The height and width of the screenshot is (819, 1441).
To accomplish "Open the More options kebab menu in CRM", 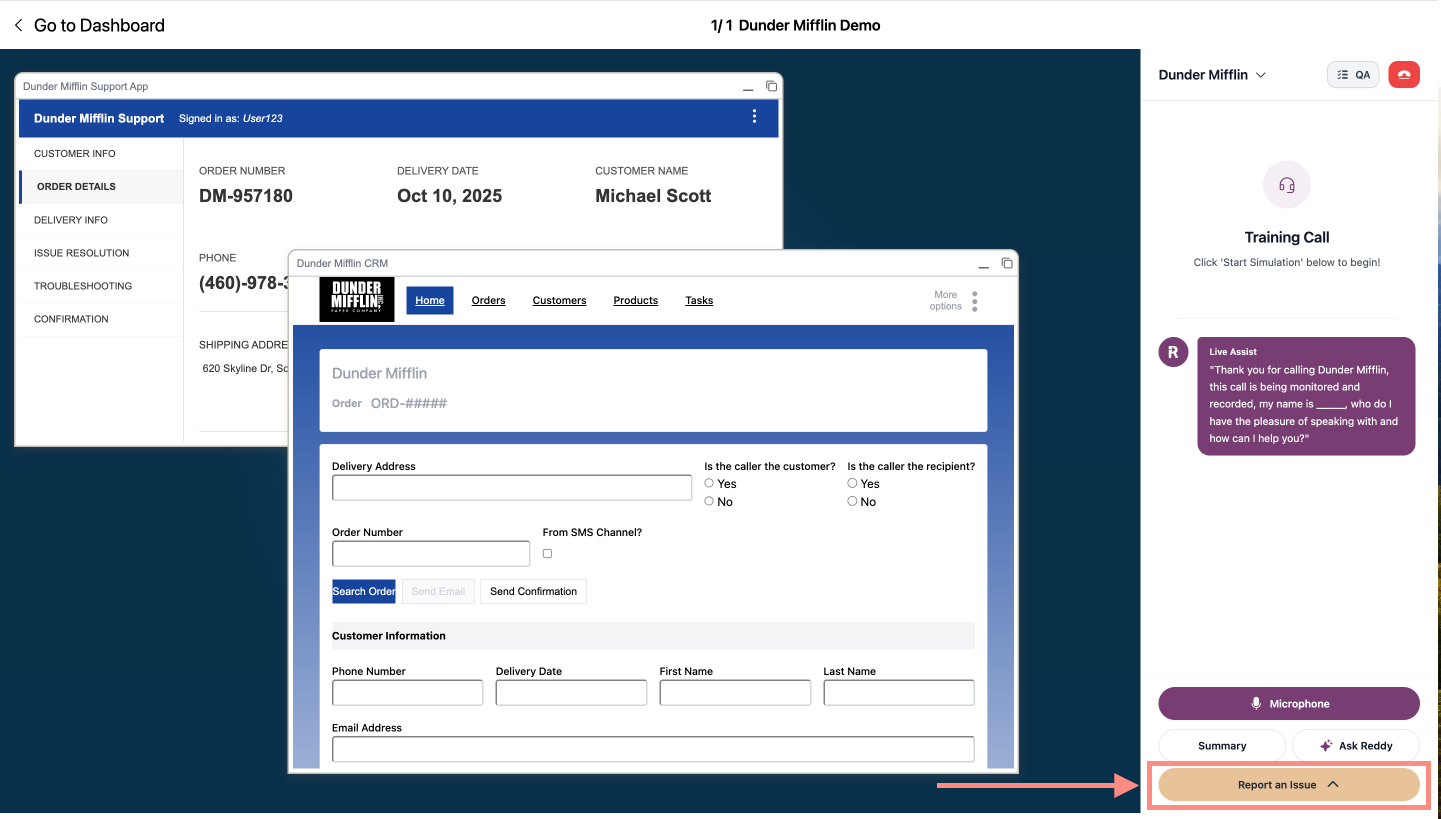I will pyautogui.click(x=974, y=300).
